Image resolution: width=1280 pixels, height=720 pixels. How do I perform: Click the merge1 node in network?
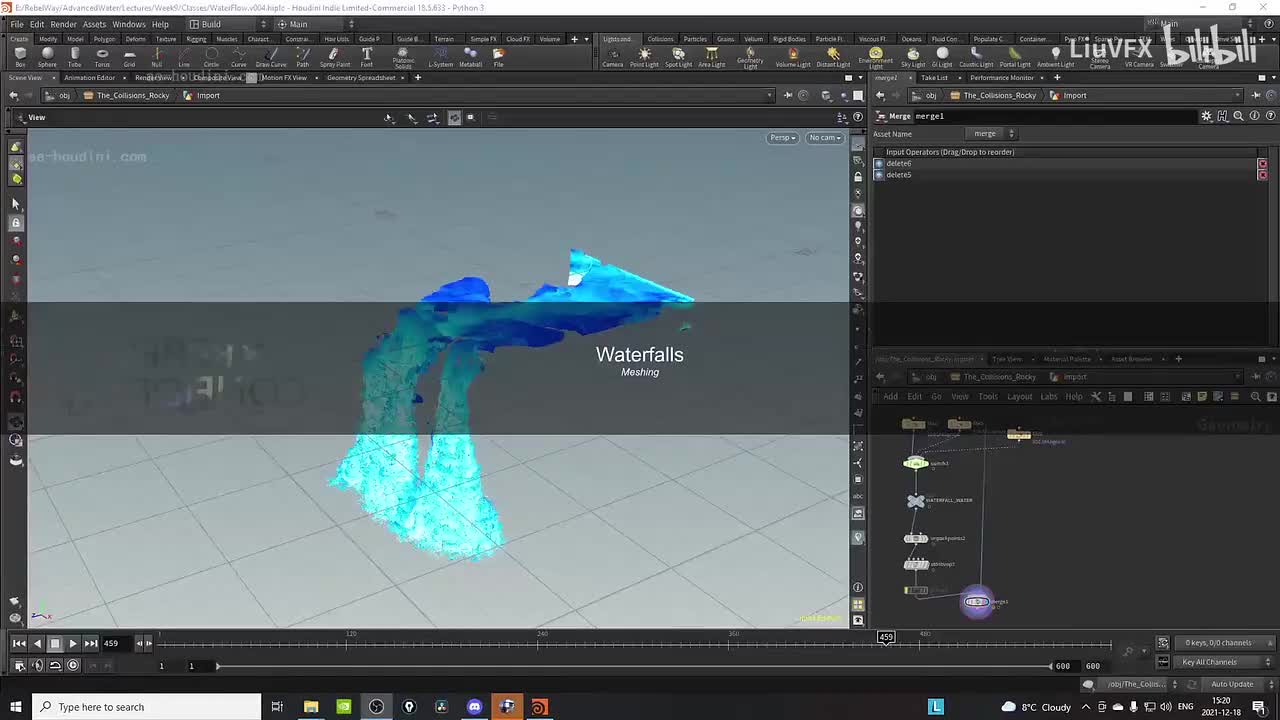pos(976,601)
